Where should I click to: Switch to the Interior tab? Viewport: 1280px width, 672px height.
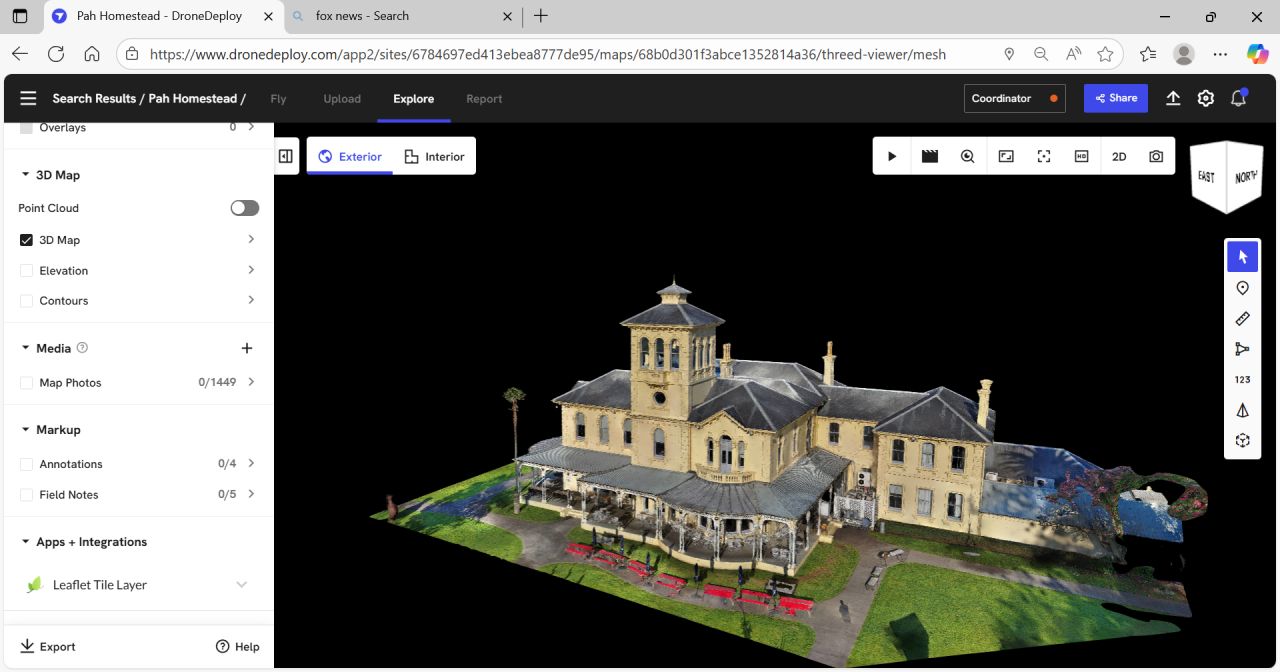434,157
